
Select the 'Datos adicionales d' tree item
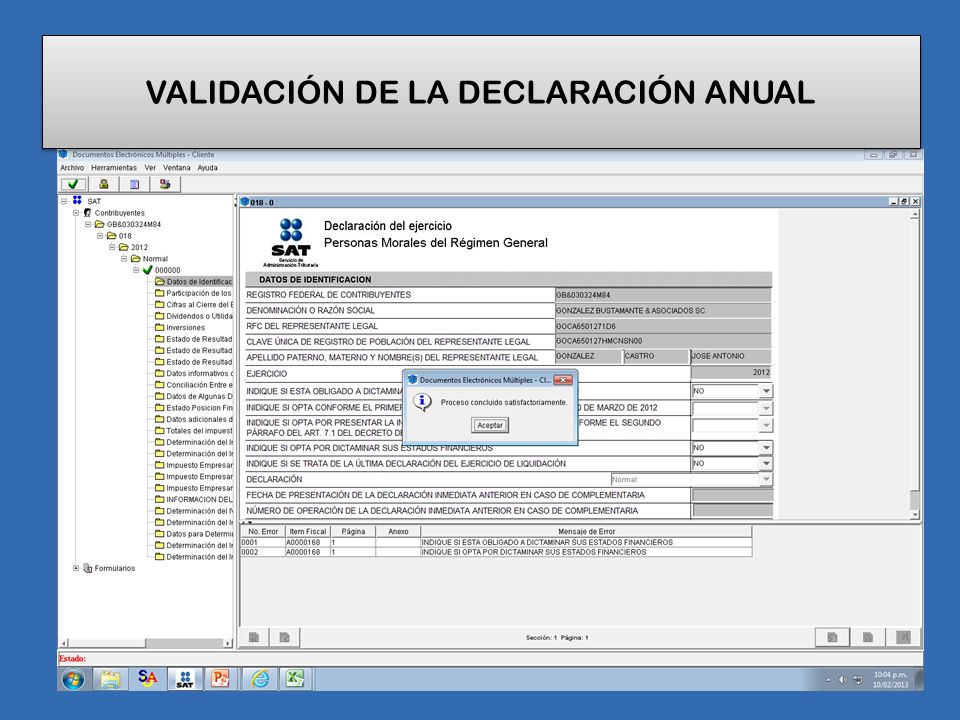pyautogui.click(x=199, y=419)
